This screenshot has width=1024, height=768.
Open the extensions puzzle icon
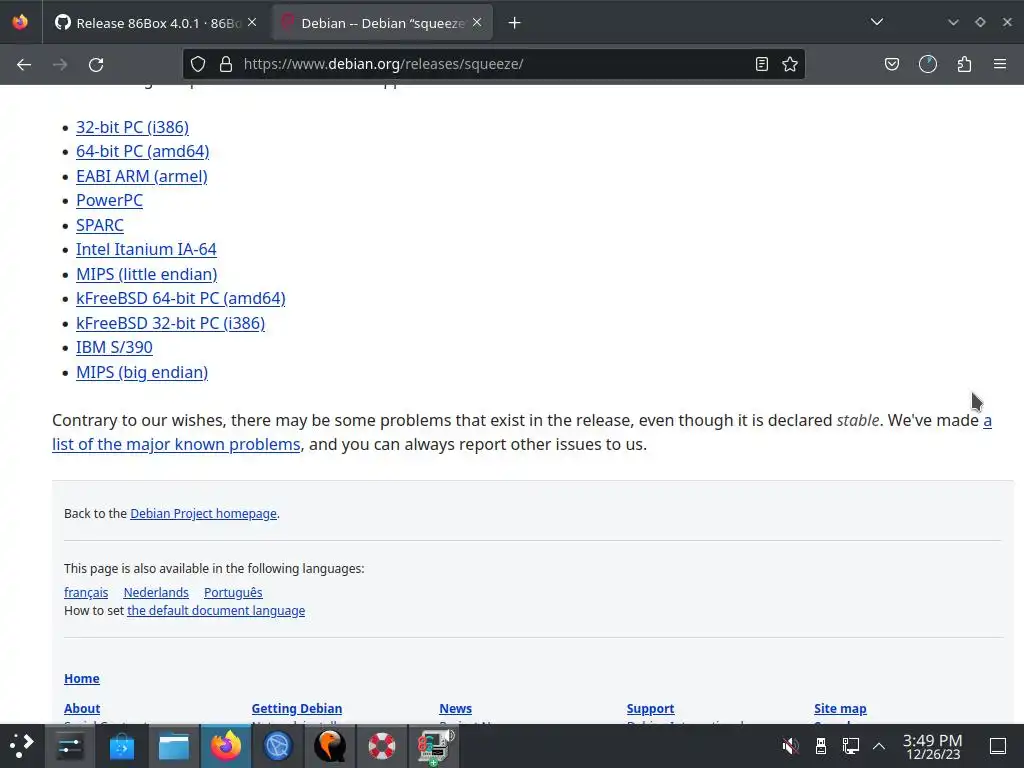pyautogui.click(x=964, y=64)
